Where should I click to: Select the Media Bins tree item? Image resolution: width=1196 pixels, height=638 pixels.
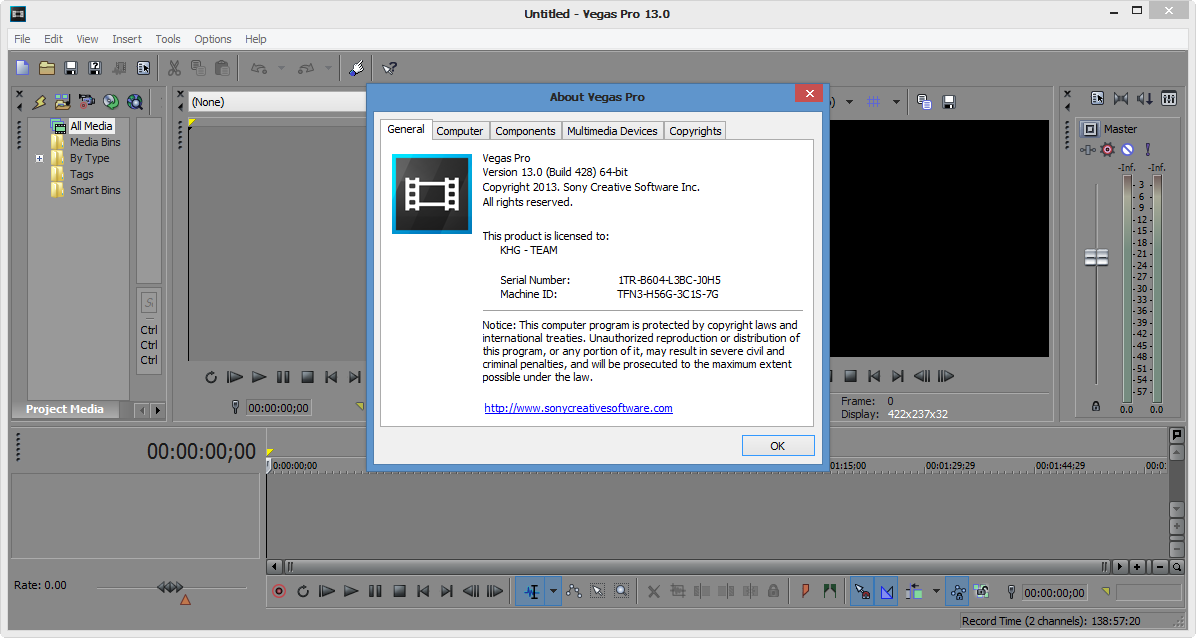pyautogui.click(x=95, y=142)
